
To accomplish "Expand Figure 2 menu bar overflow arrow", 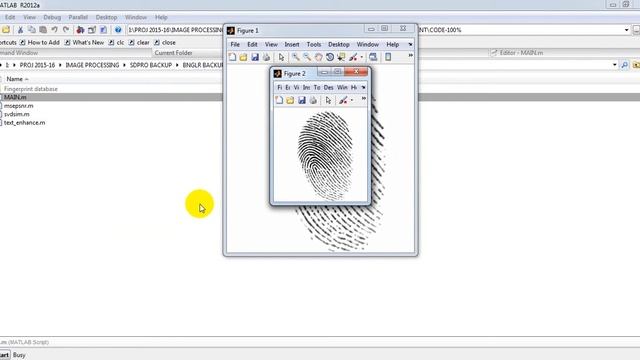I will 363,87.
